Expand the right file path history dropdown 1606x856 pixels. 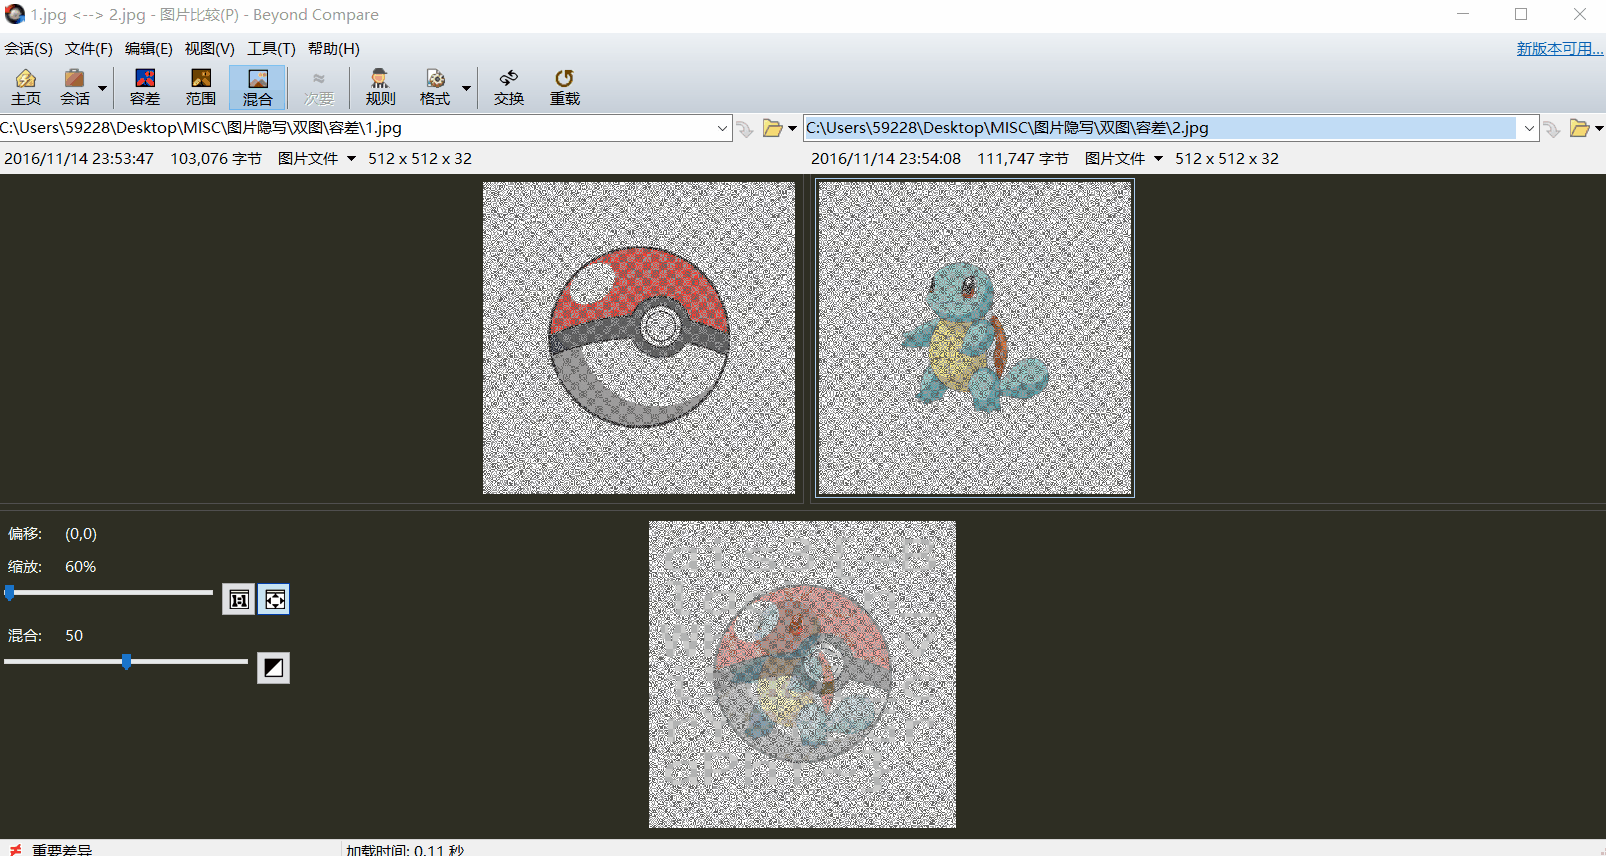click(x=1528, y=128)
